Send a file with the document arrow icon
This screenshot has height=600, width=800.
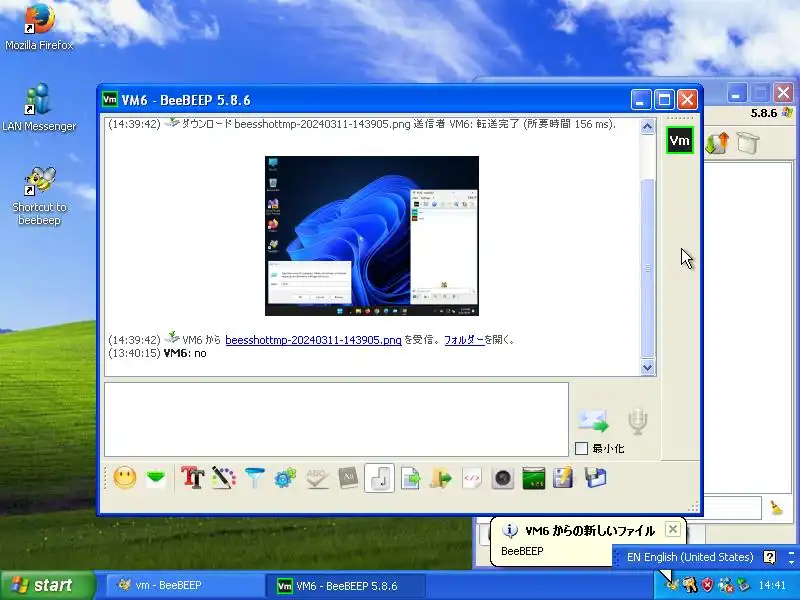pos(411,479)
